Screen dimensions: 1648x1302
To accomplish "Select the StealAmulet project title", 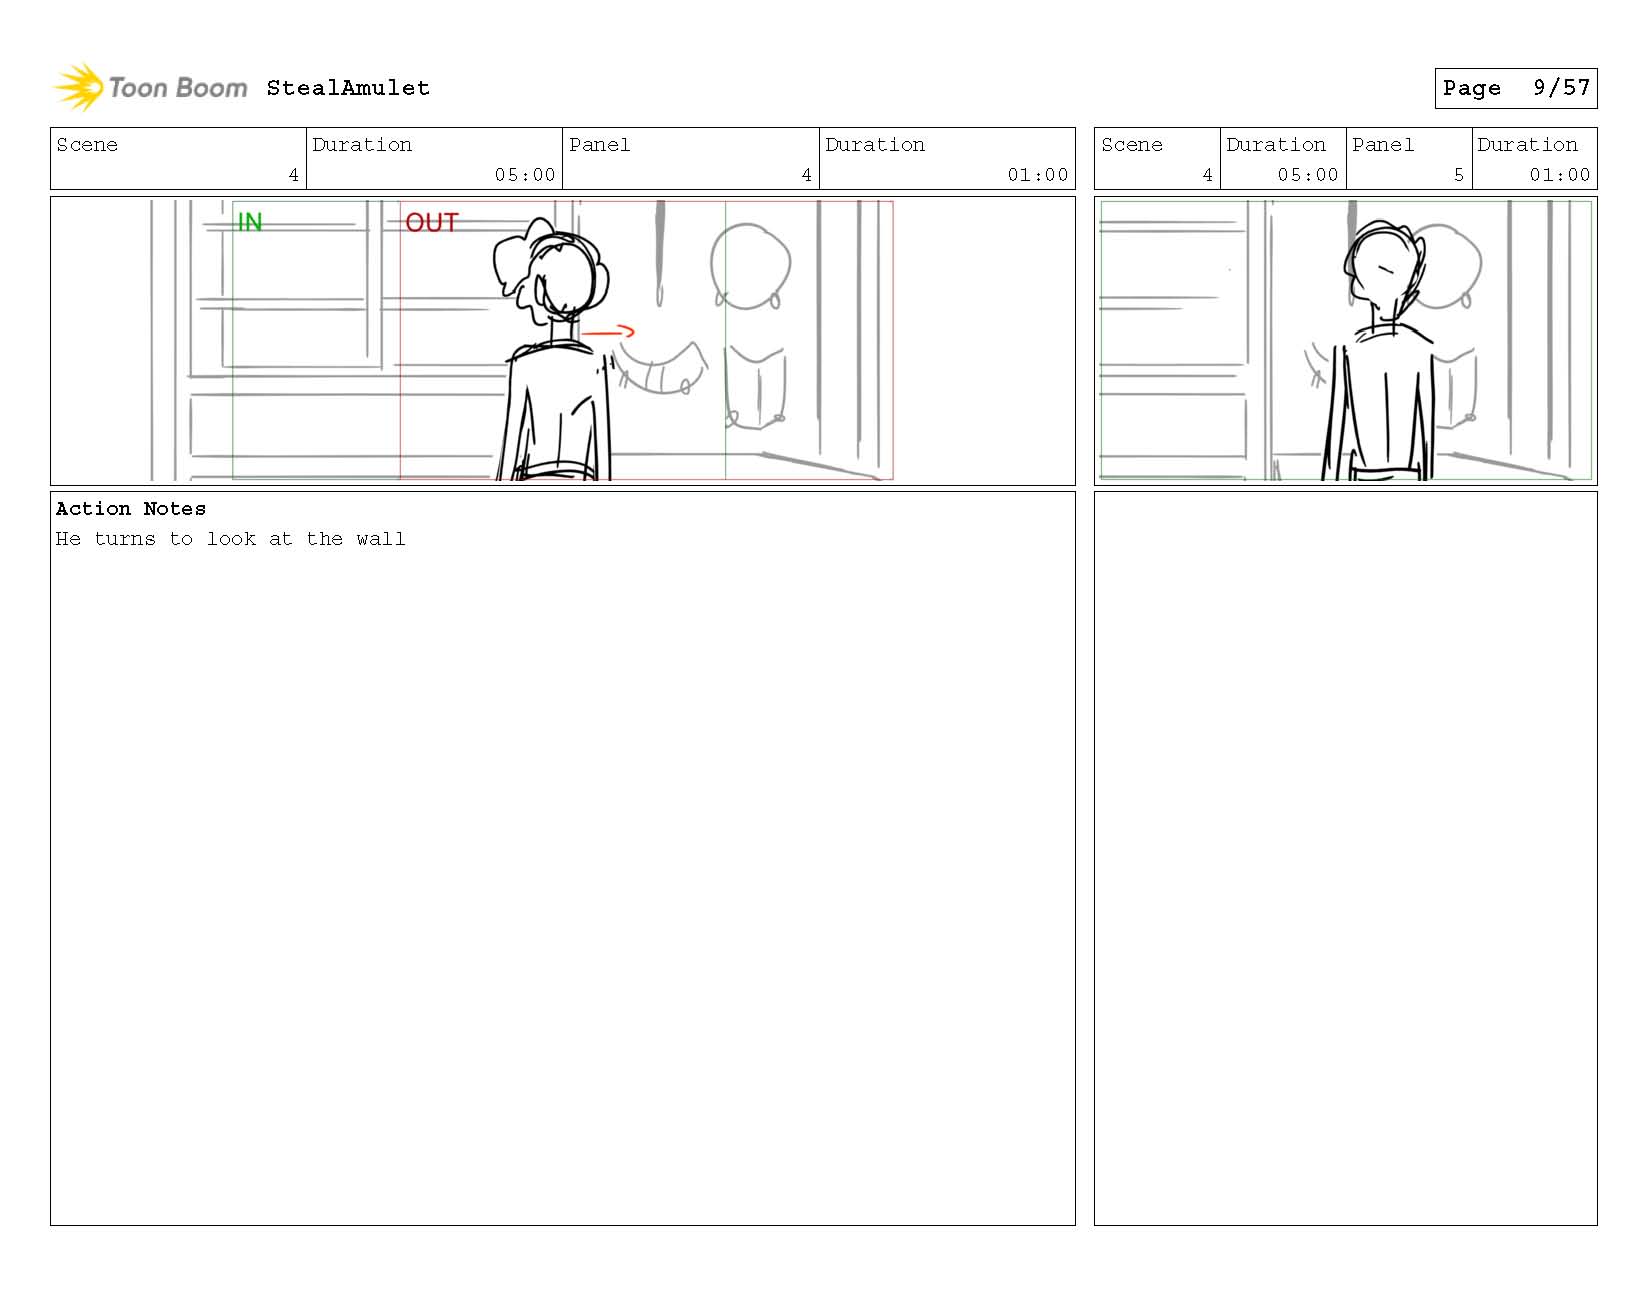I will pyautogui.click(x=348, y=88).
